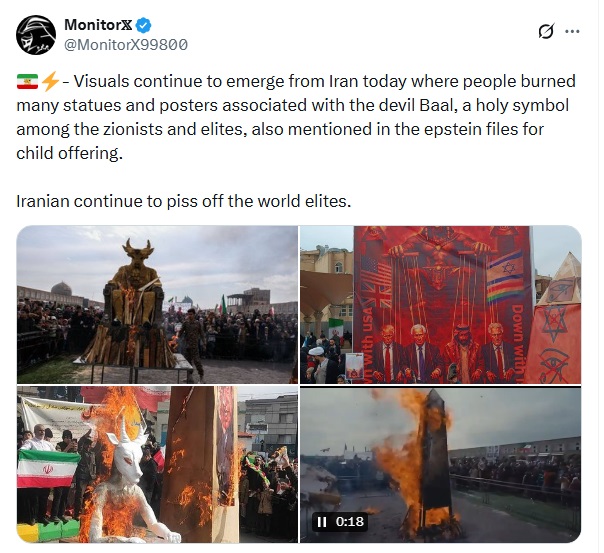
Task: Click the 0:18 video time indicator
Action: tap(349, 521)
